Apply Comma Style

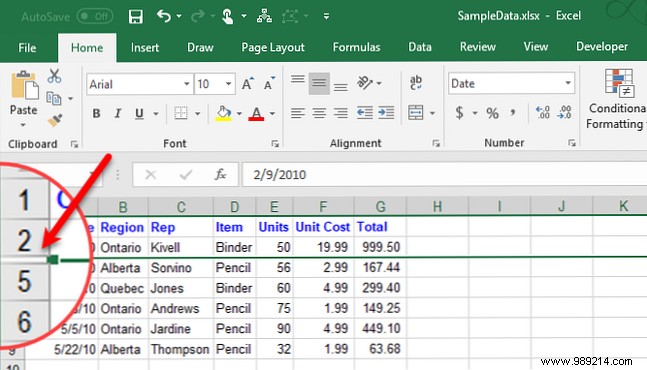click(513, 113)
